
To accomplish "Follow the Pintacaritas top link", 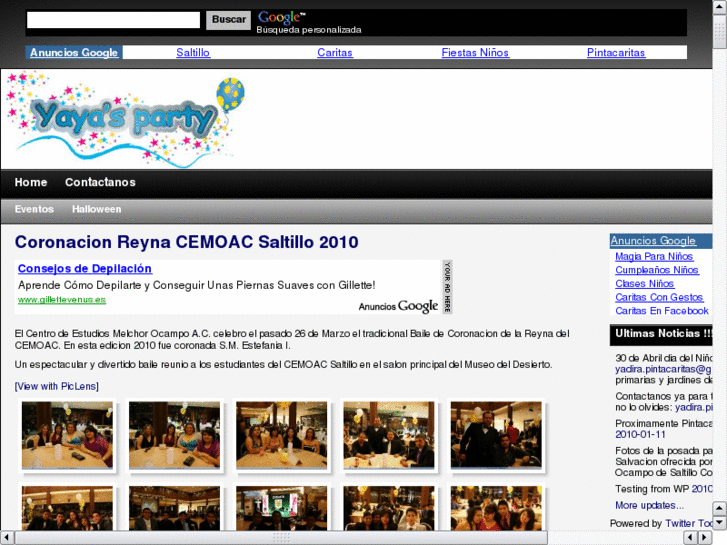I will pos(616,53).
